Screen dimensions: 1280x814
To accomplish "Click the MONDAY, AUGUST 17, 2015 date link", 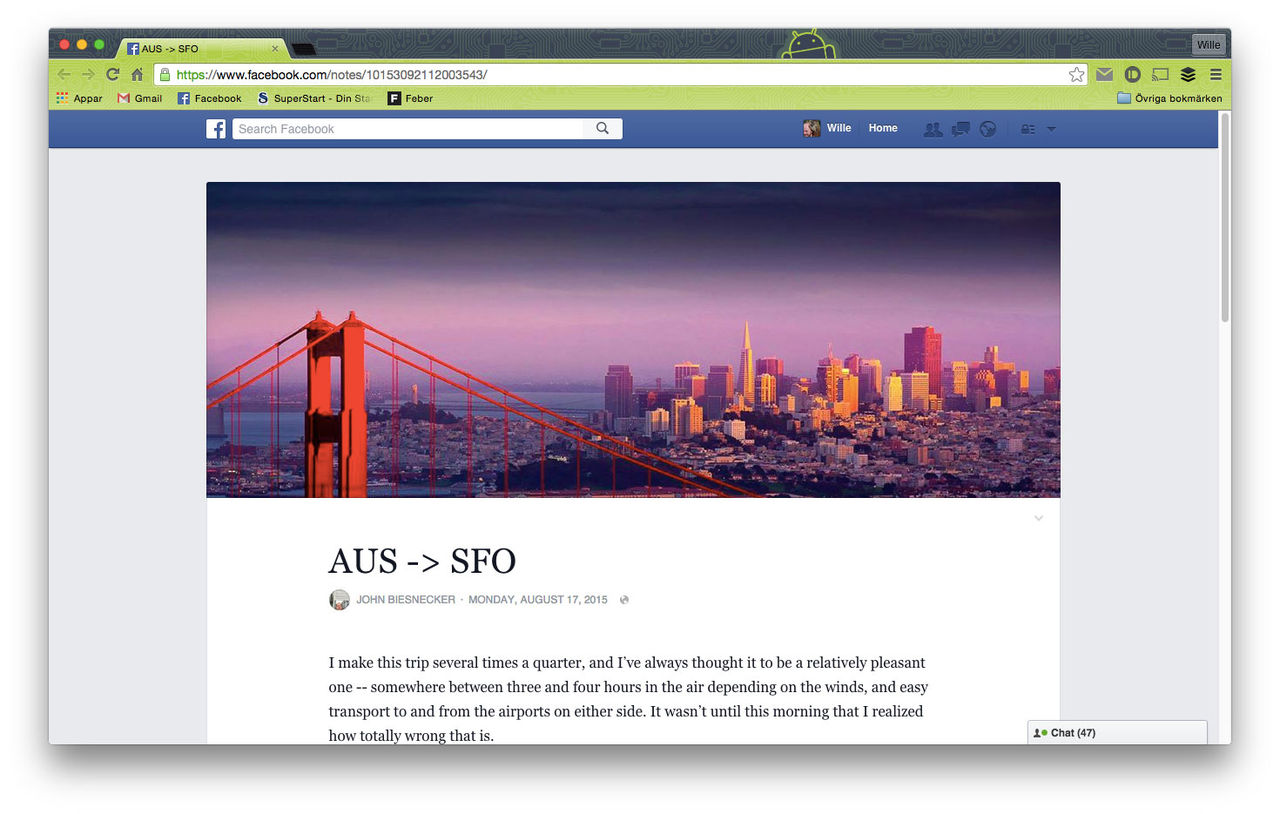I will pos(538,600).
